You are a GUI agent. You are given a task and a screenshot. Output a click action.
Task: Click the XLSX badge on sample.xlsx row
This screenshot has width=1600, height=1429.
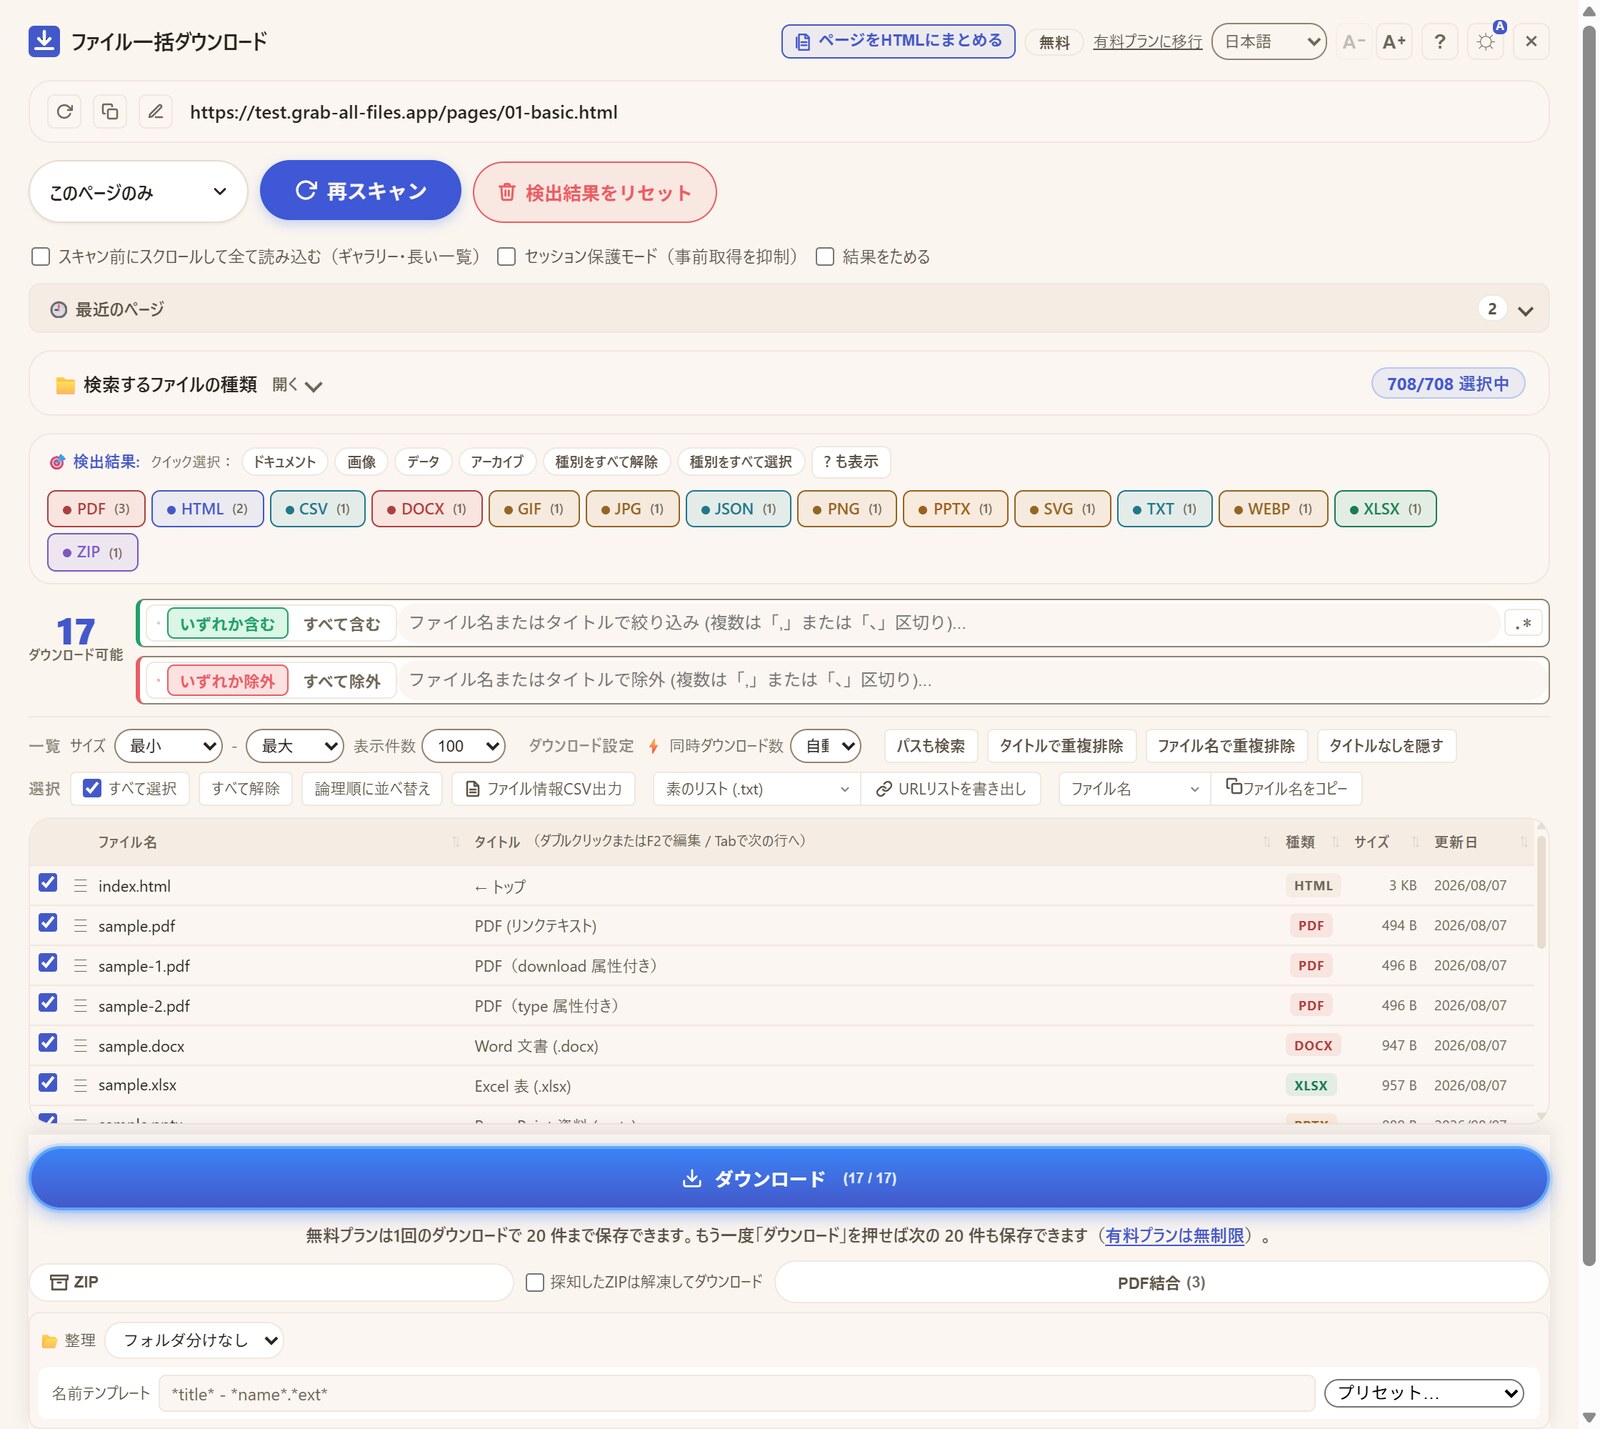click(x=1311, y=1085)
